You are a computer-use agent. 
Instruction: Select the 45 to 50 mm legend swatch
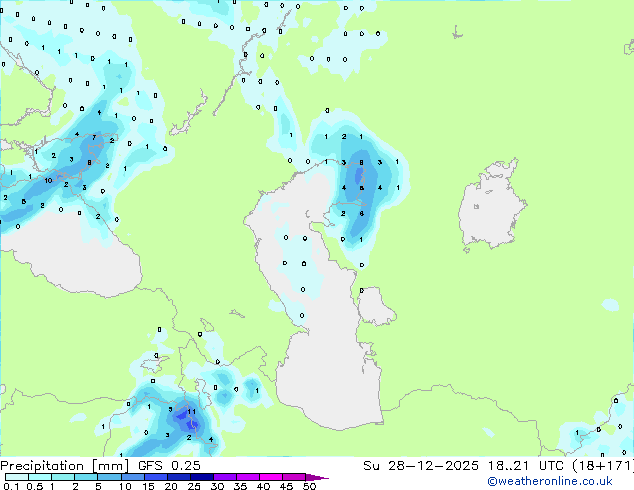[294, 477]
